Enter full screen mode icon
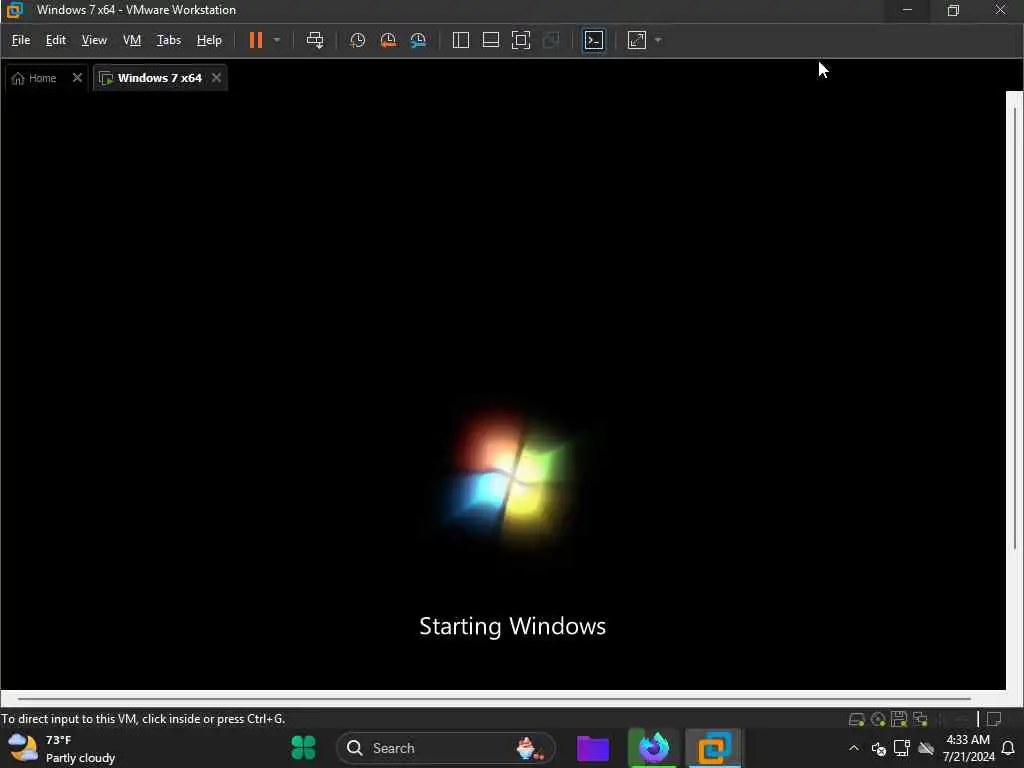Screen dimensions: 1024x768 pos(520,40)
